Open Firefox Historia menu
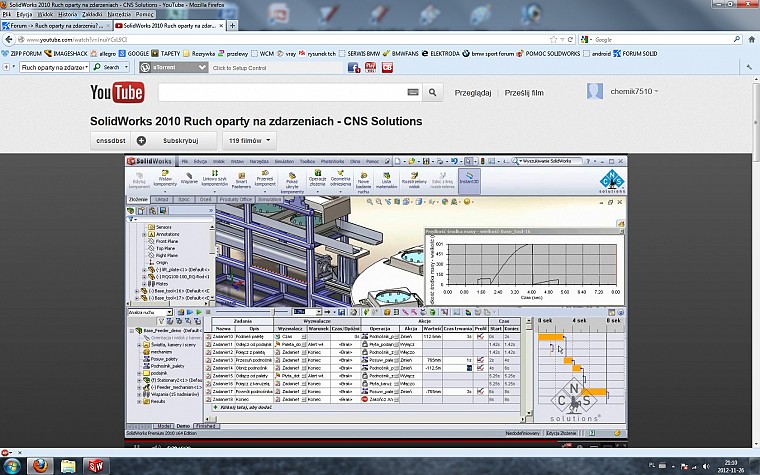Screen dimensions: 760x475 point(68,14)
